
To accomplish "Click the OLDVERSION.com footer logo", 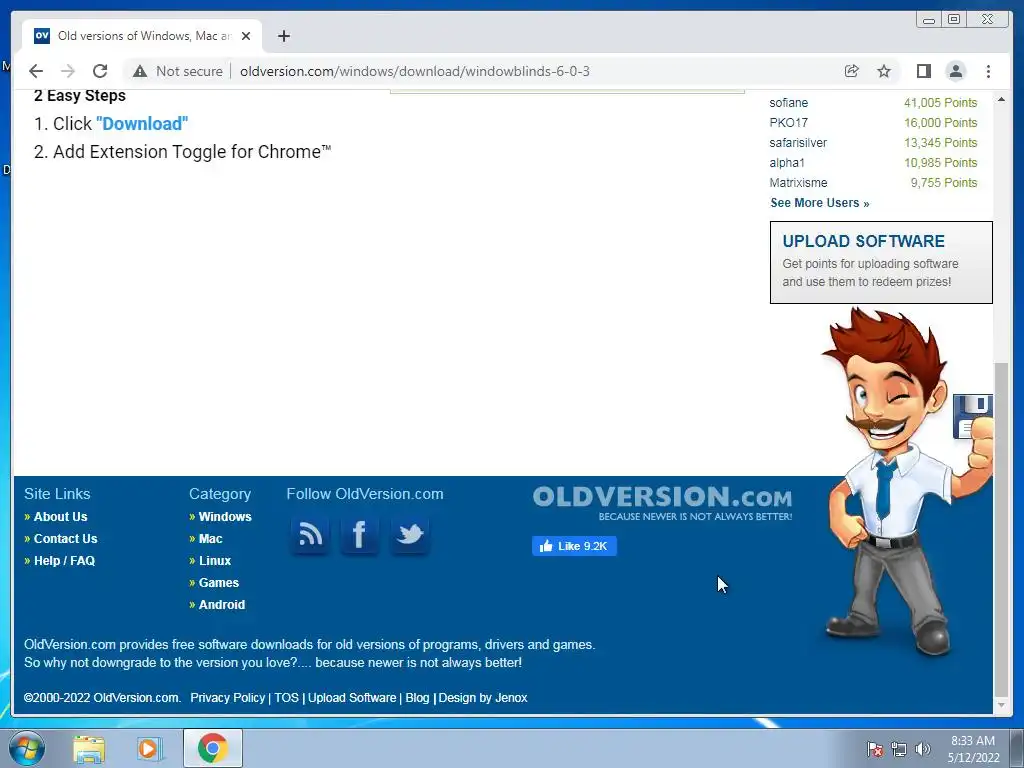I will (662, 503).
